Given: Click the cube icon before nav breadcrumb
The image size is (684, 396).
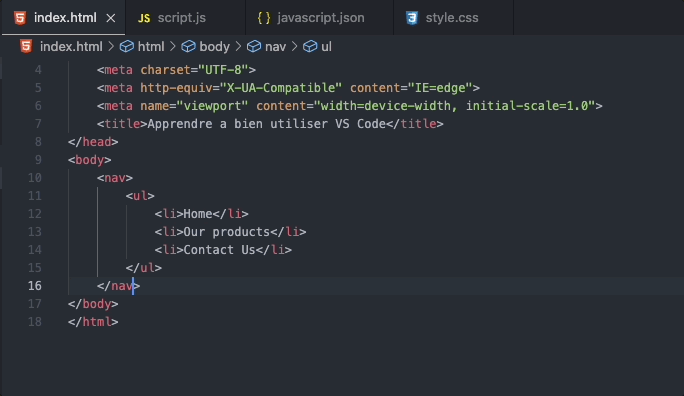Looking at the screenshot, I should coord(254,46).
